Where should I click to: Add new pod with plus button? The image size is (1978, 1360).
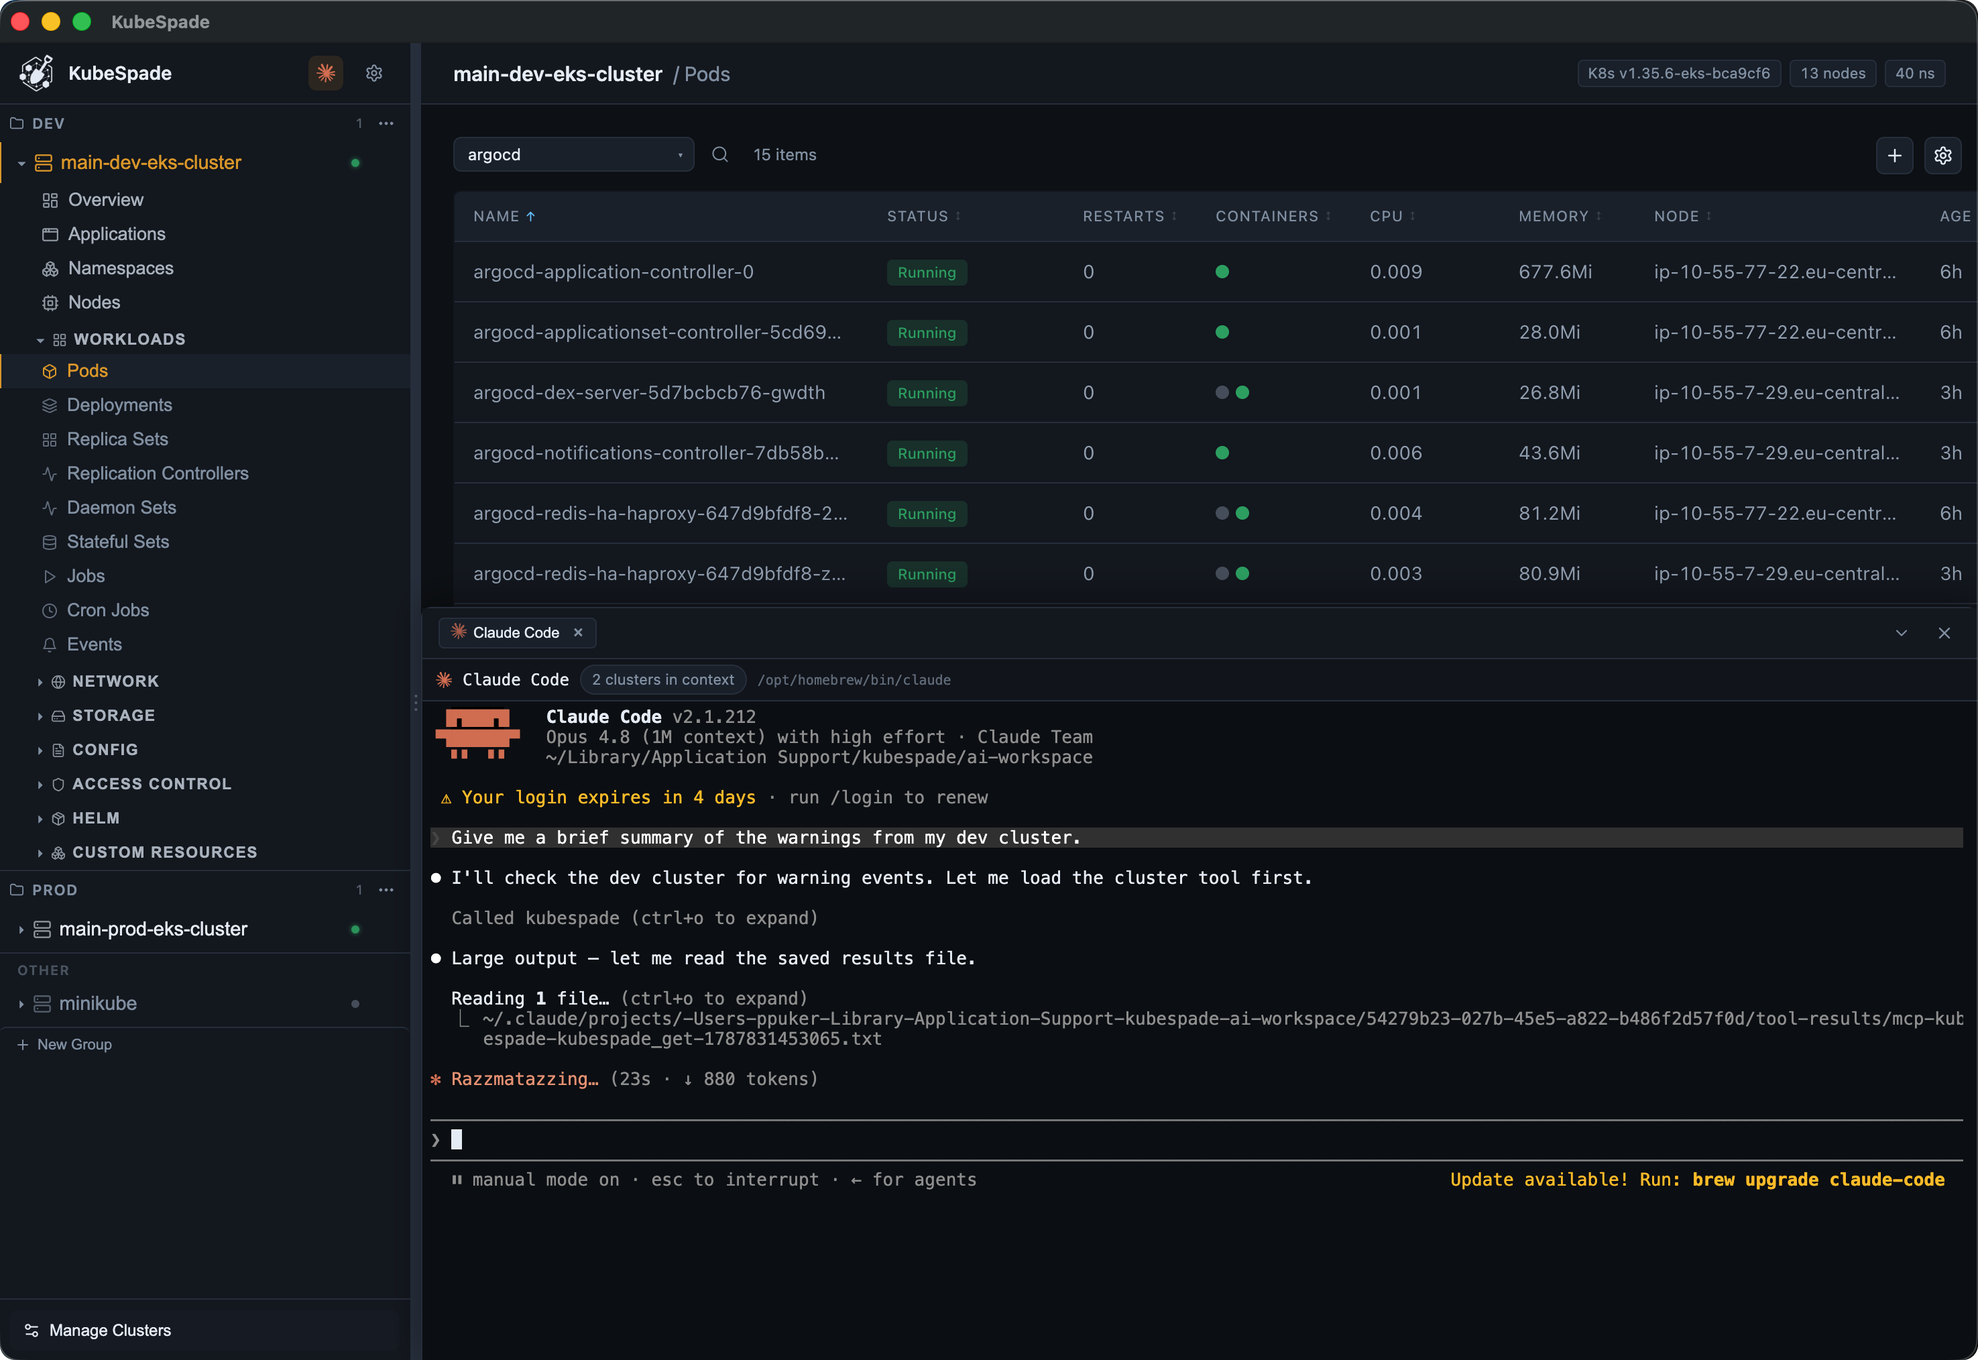(x=1894, y=155)
